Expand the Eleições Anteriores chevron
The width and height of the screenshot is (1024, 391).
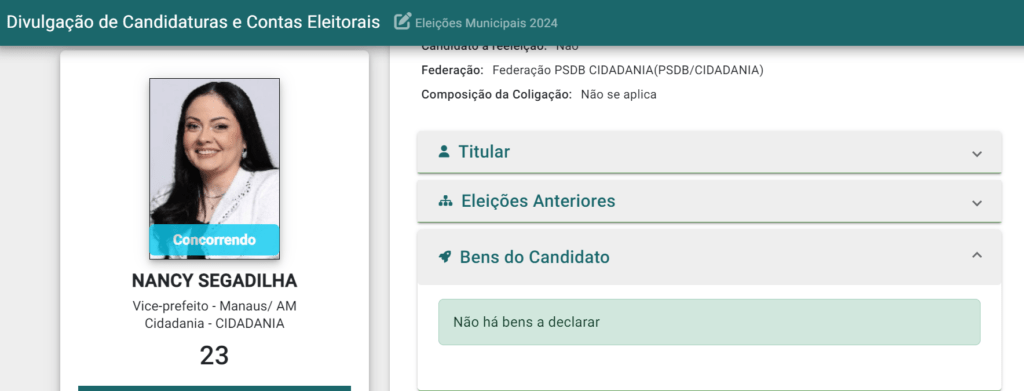(976, 203)
